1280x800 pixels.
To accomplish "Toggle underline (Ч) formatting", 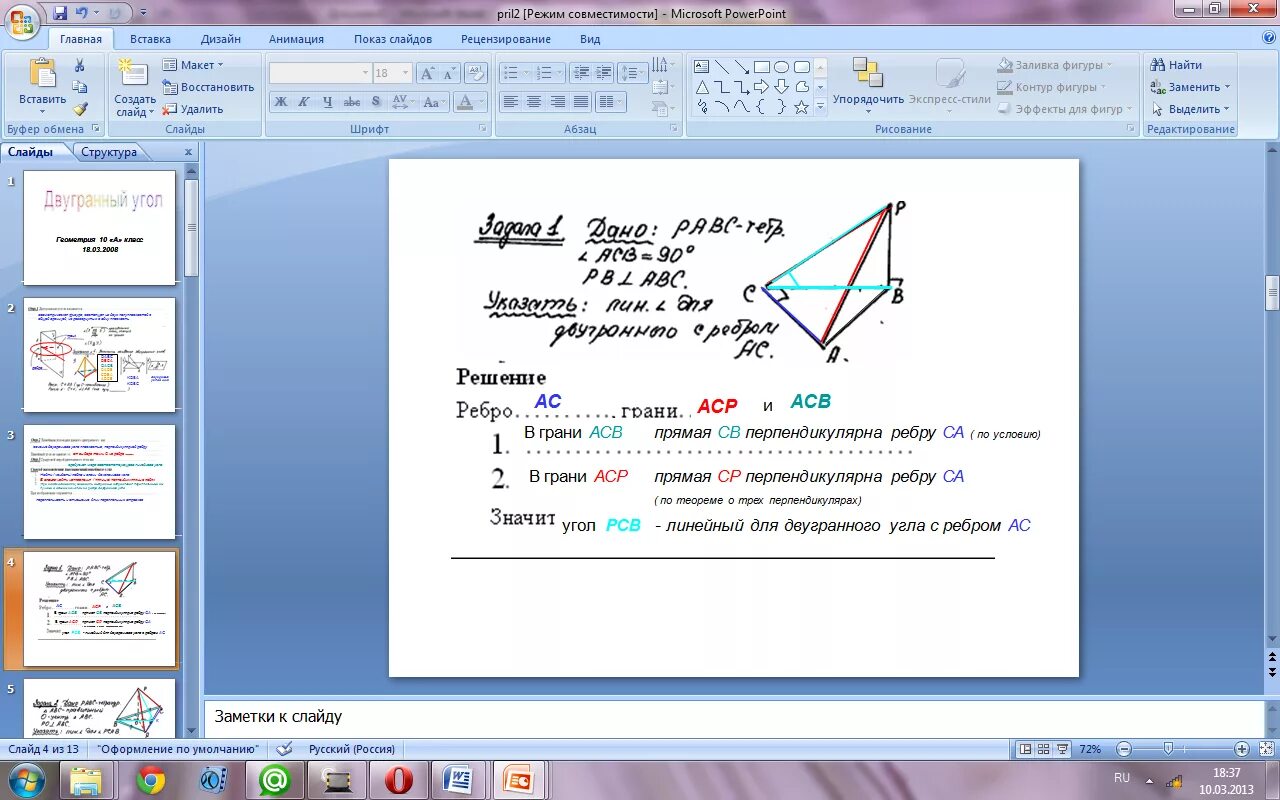I will 327,102.
